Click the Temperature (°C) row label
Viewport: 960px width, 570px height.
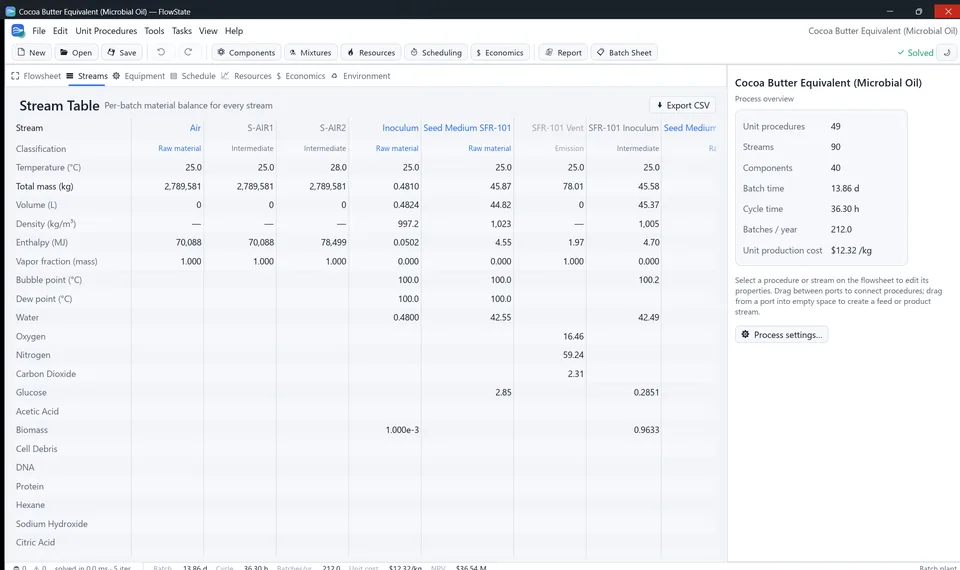(48, 167)
